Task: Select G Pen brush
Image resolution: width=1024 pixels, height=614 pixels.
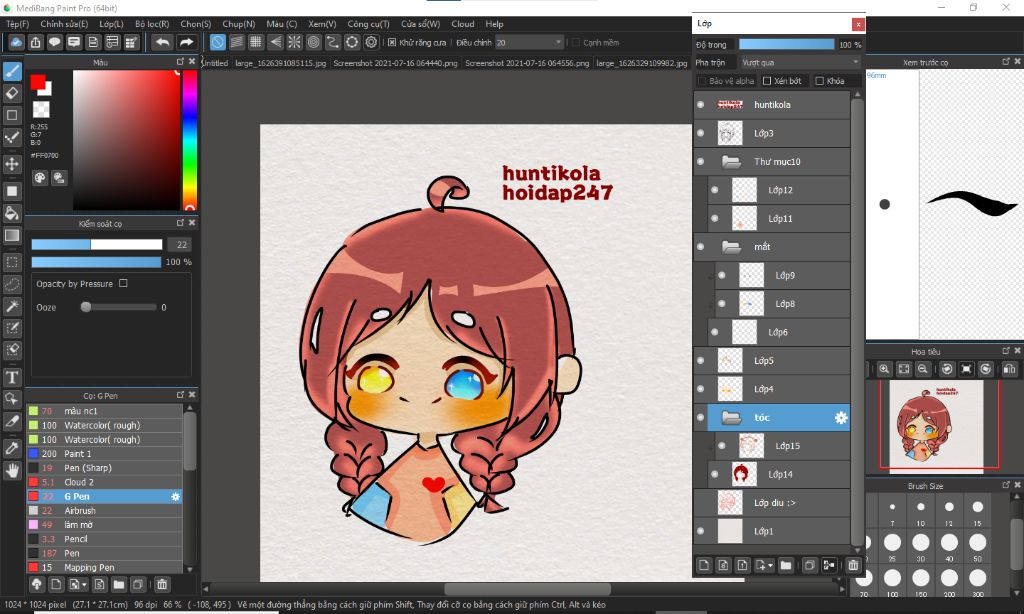Action: (x=104, y=496)
